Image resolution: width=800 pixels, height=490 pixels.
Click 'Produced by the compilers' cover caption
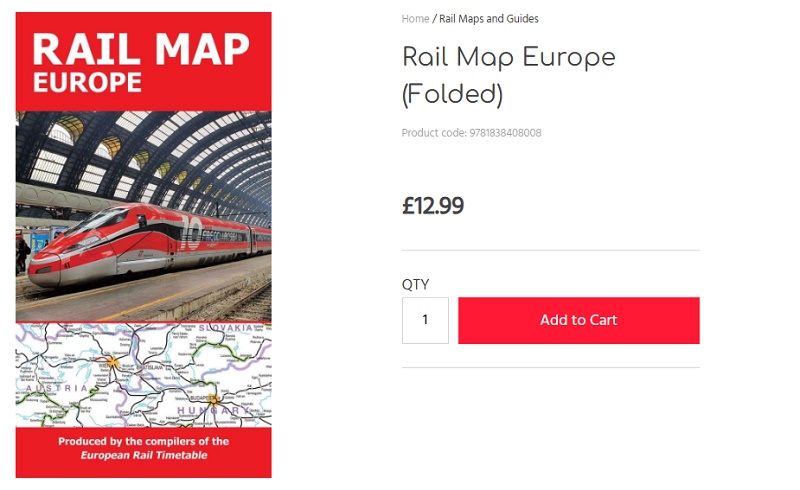click(143, 441)
